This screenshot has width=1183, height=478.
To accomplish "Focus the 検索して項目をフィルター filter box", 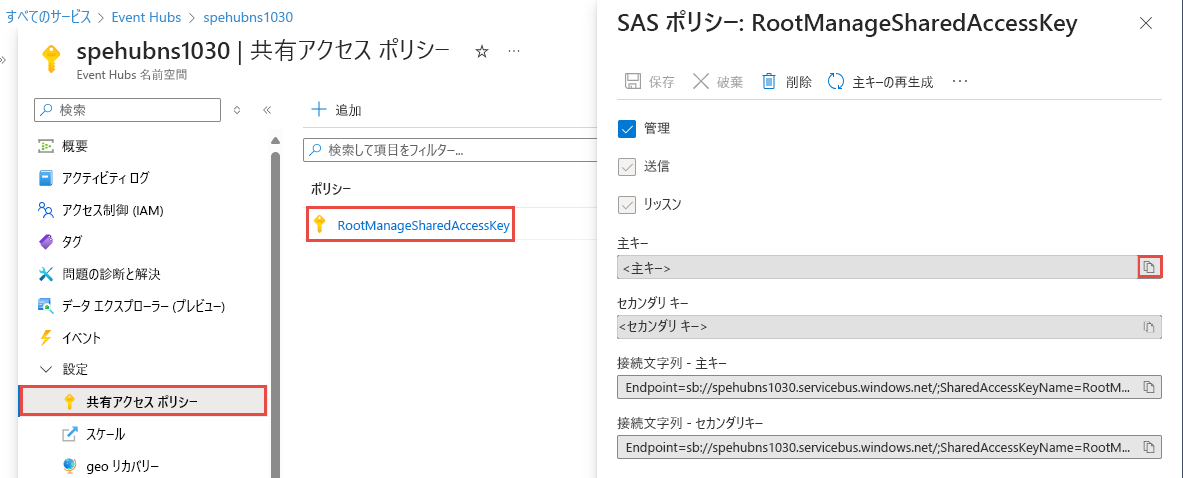I will 450,150.
